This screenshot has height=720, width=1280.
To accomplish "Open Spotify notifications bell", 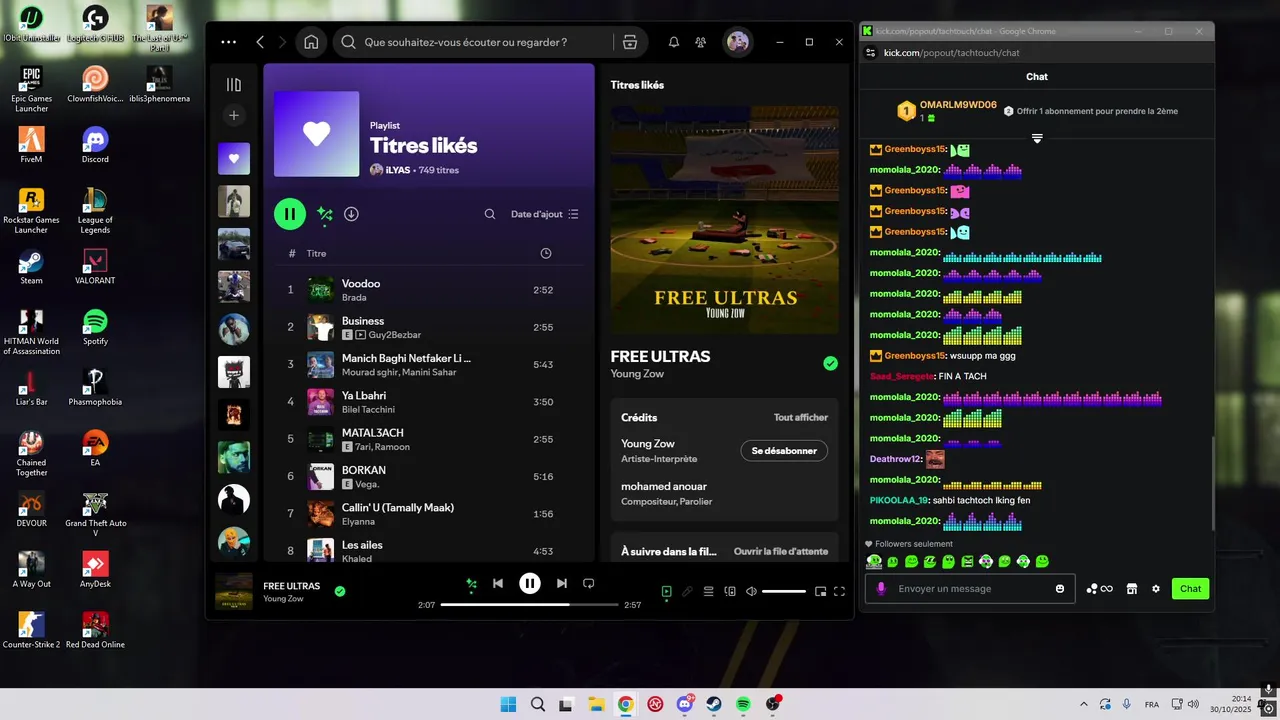I will (x=674, y=42).
